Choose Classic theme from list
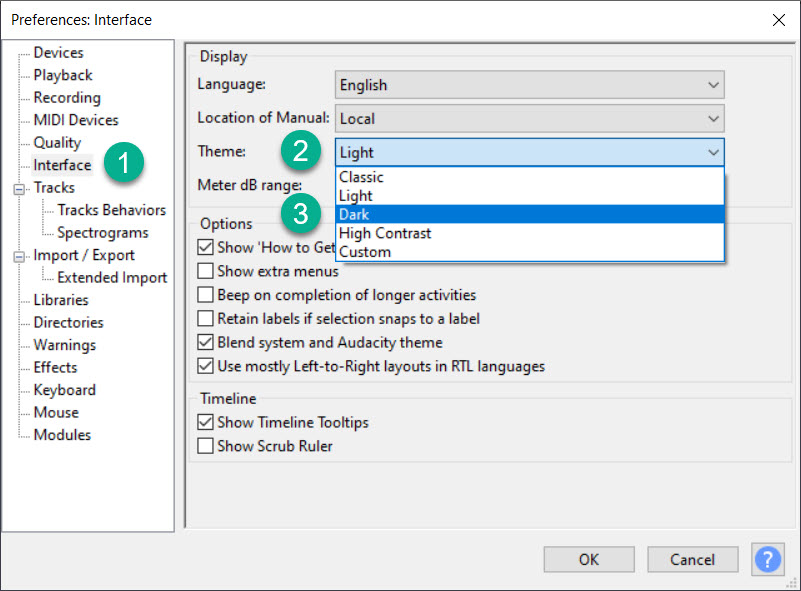The width and height of the screenshot is (801, 591). [x=530, y=177]
